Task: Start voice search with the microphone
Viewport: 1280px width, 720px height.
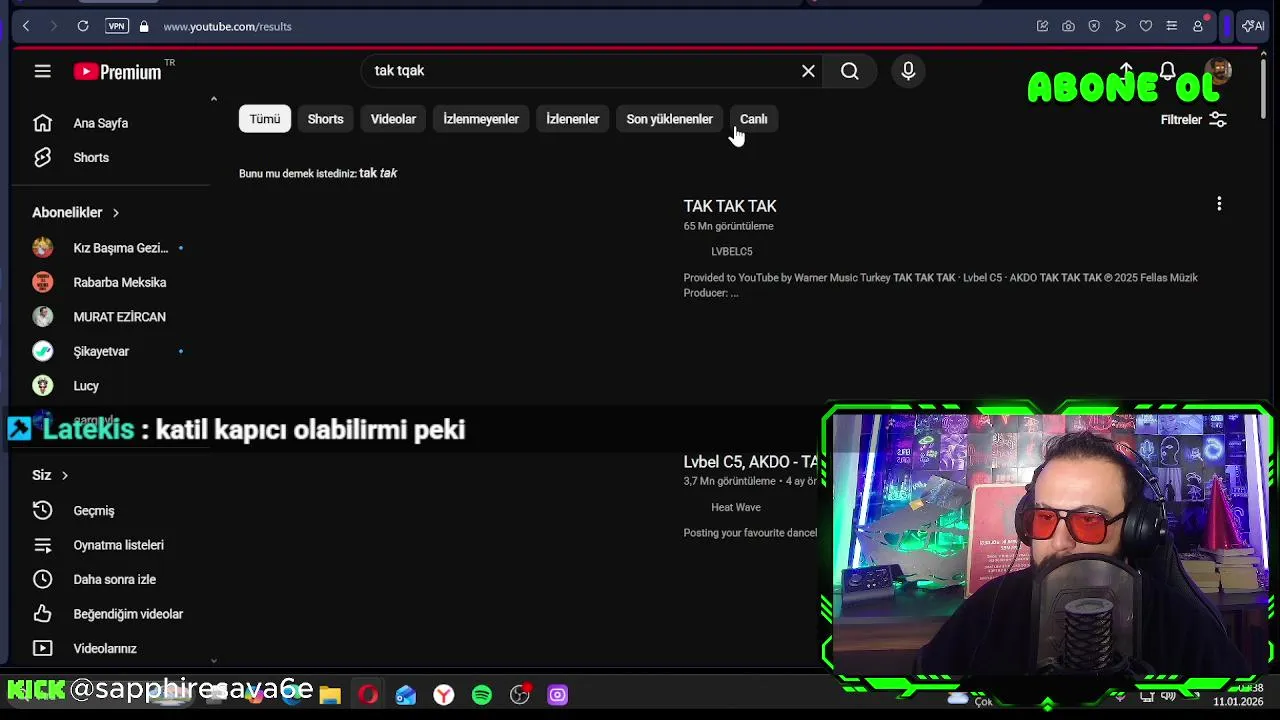Action: click(908, 71)
